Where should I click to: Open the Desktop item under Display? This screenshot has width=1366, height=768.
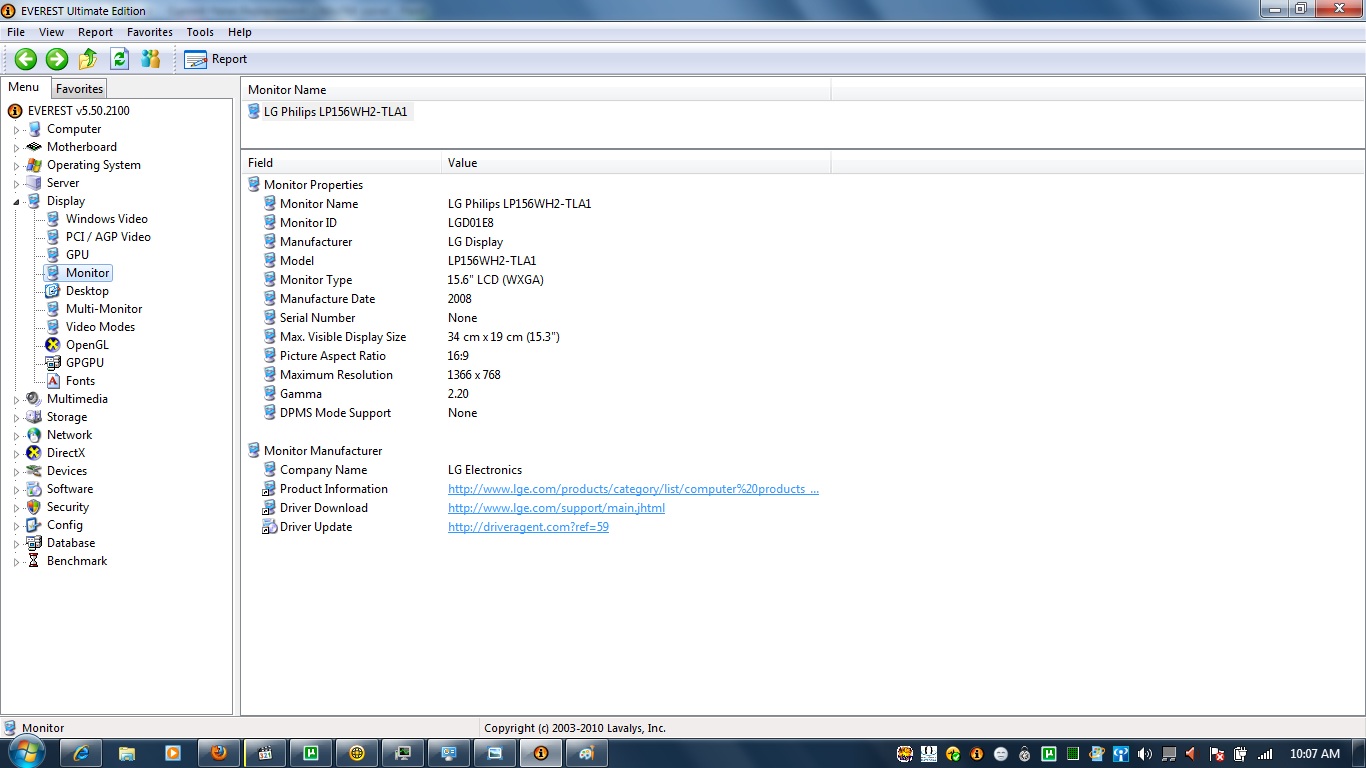(x=87, y=291)
